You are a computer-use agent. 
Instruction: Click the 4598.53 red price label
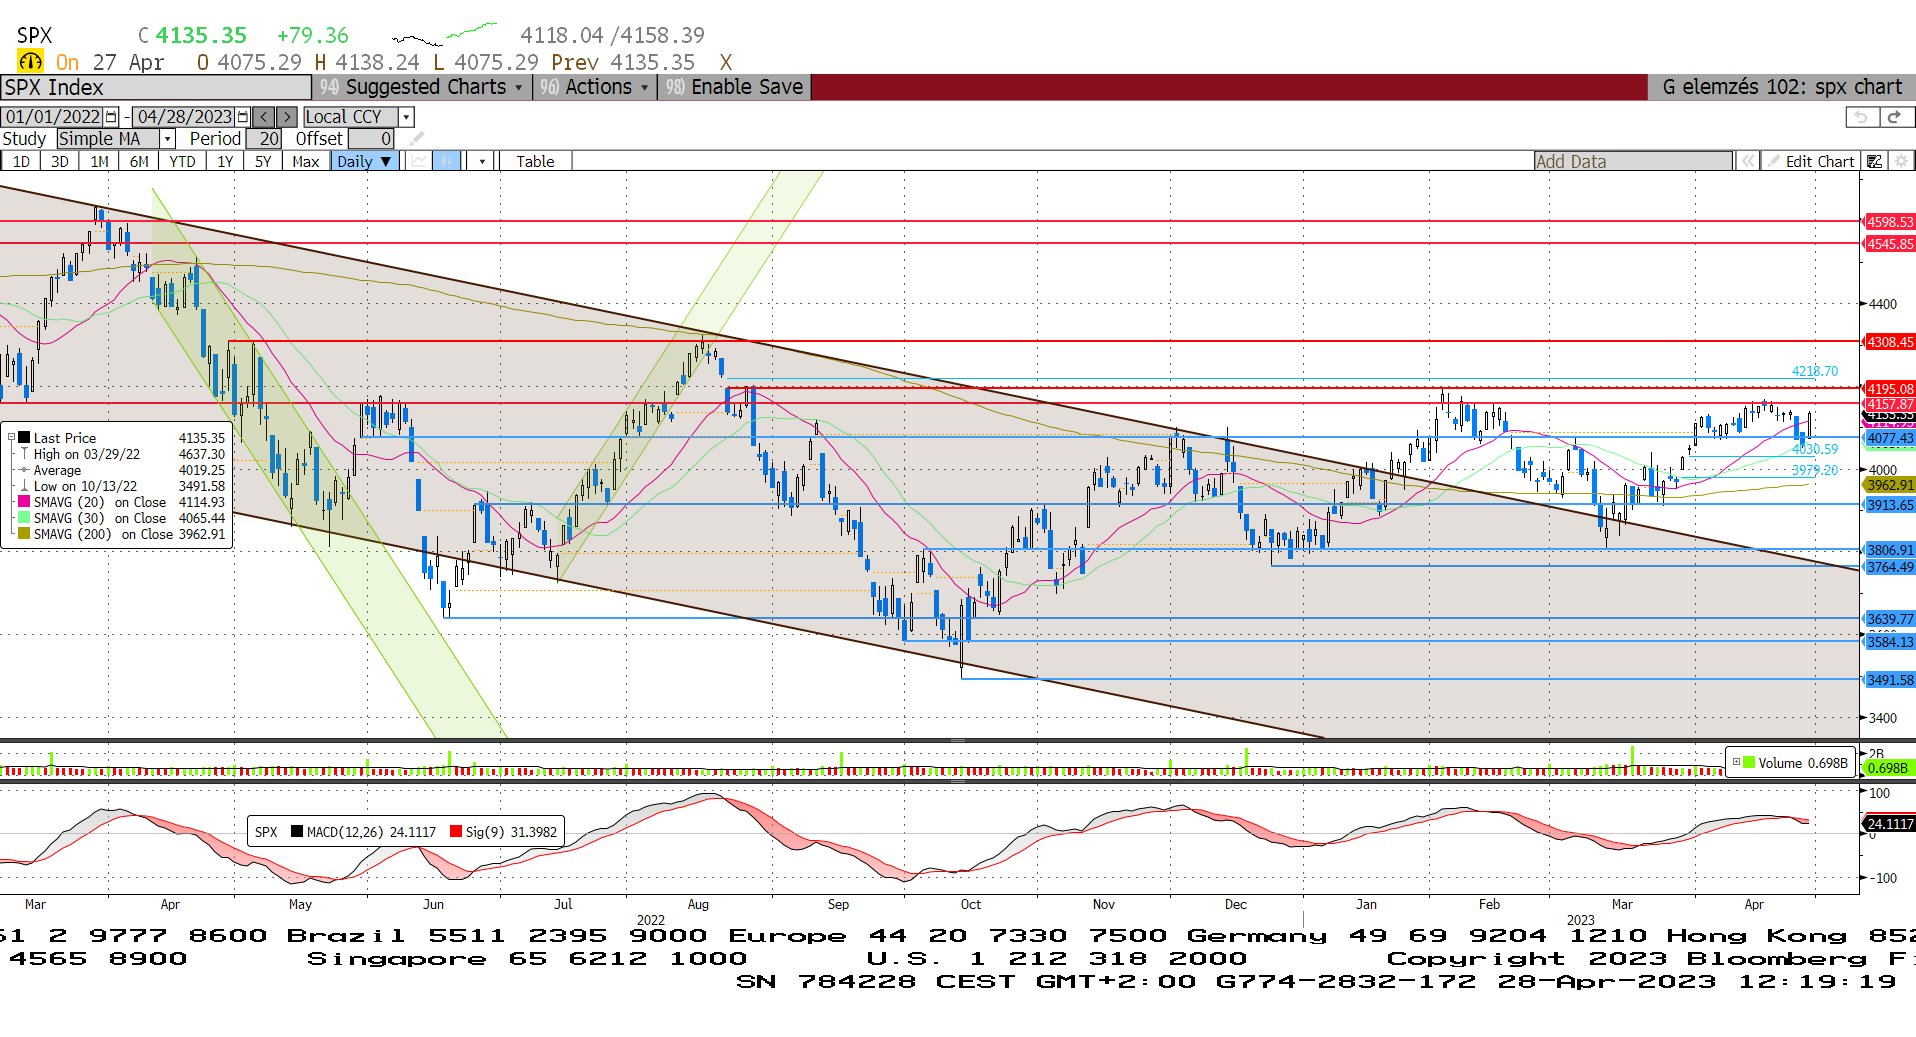1890,222
